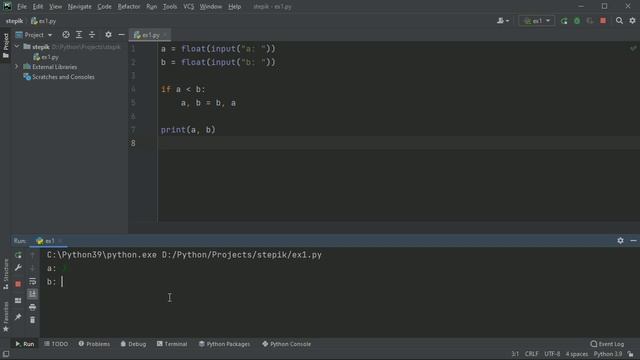
Task: Expand all items in Project panel
Action: (x=79, y=35)
